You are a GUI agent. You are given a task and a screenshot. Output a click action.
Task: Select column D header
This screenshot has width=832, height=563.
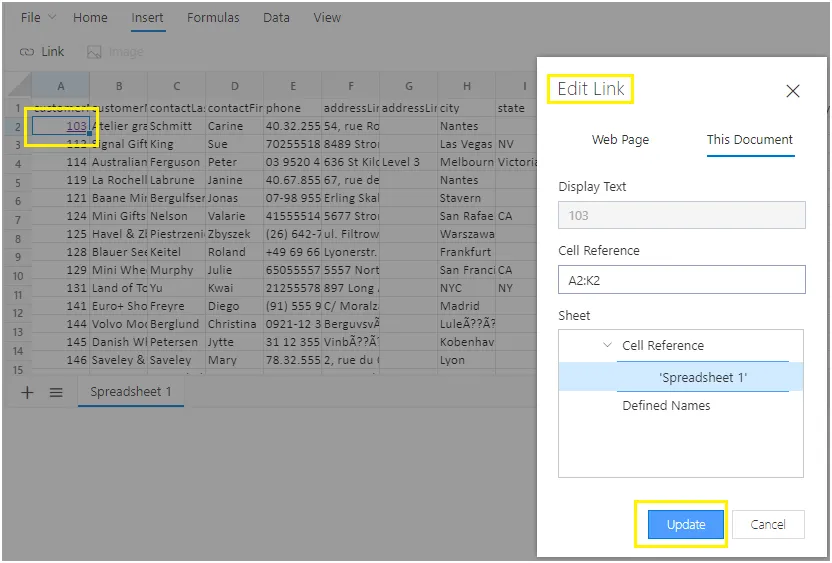click(235, 86)
